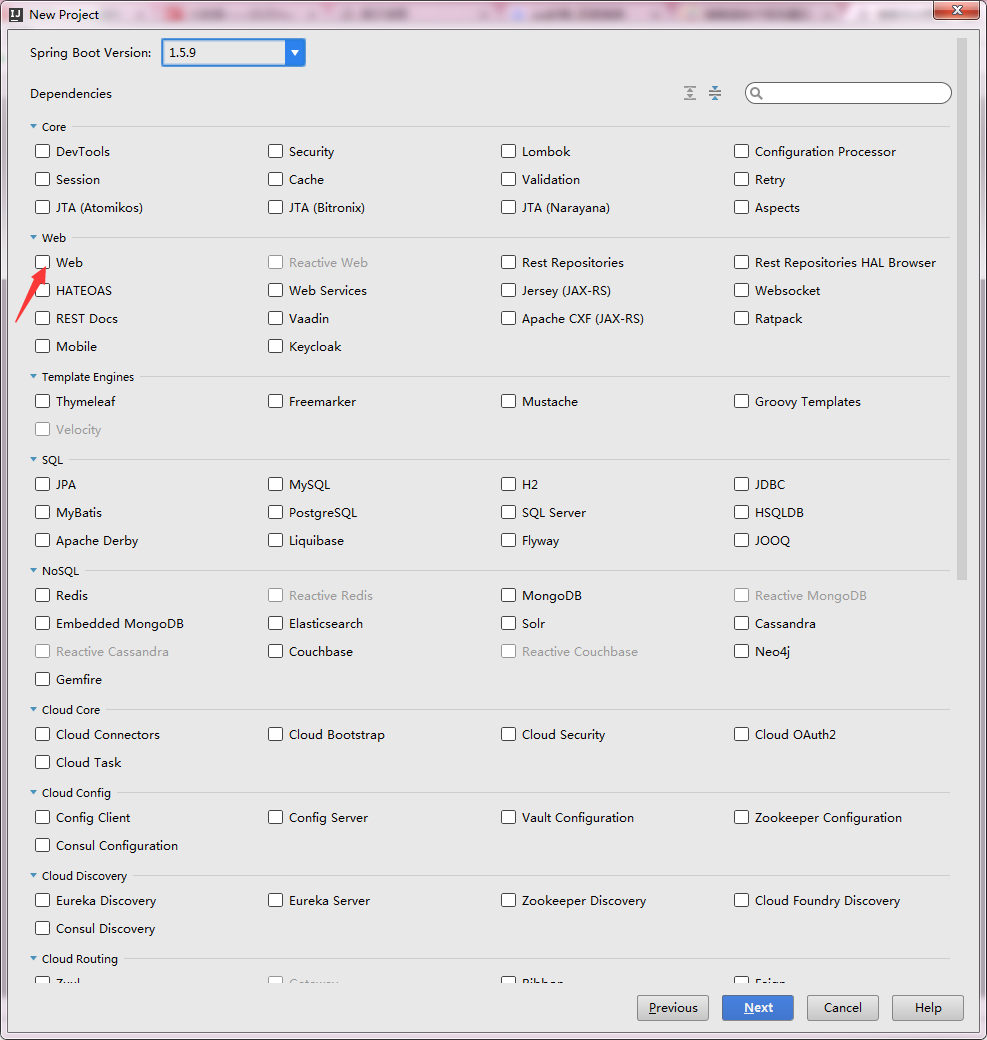987x1040 pixels.
Task: Enable the Redis checkbox
Action: 42,595
